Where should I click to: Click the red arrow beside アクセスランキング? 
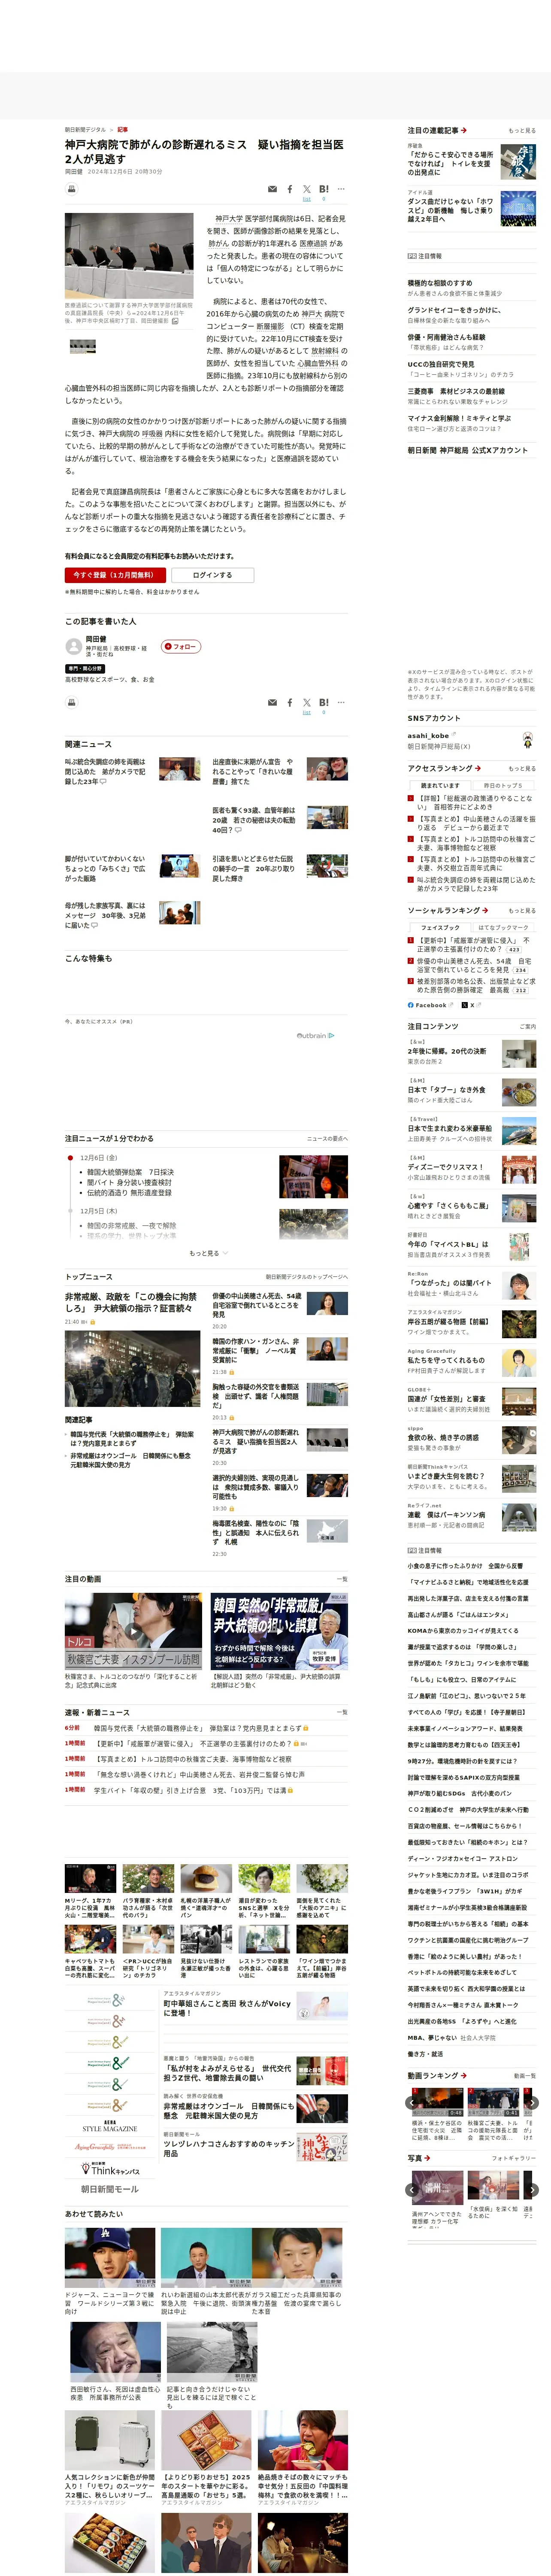point(478,768)
